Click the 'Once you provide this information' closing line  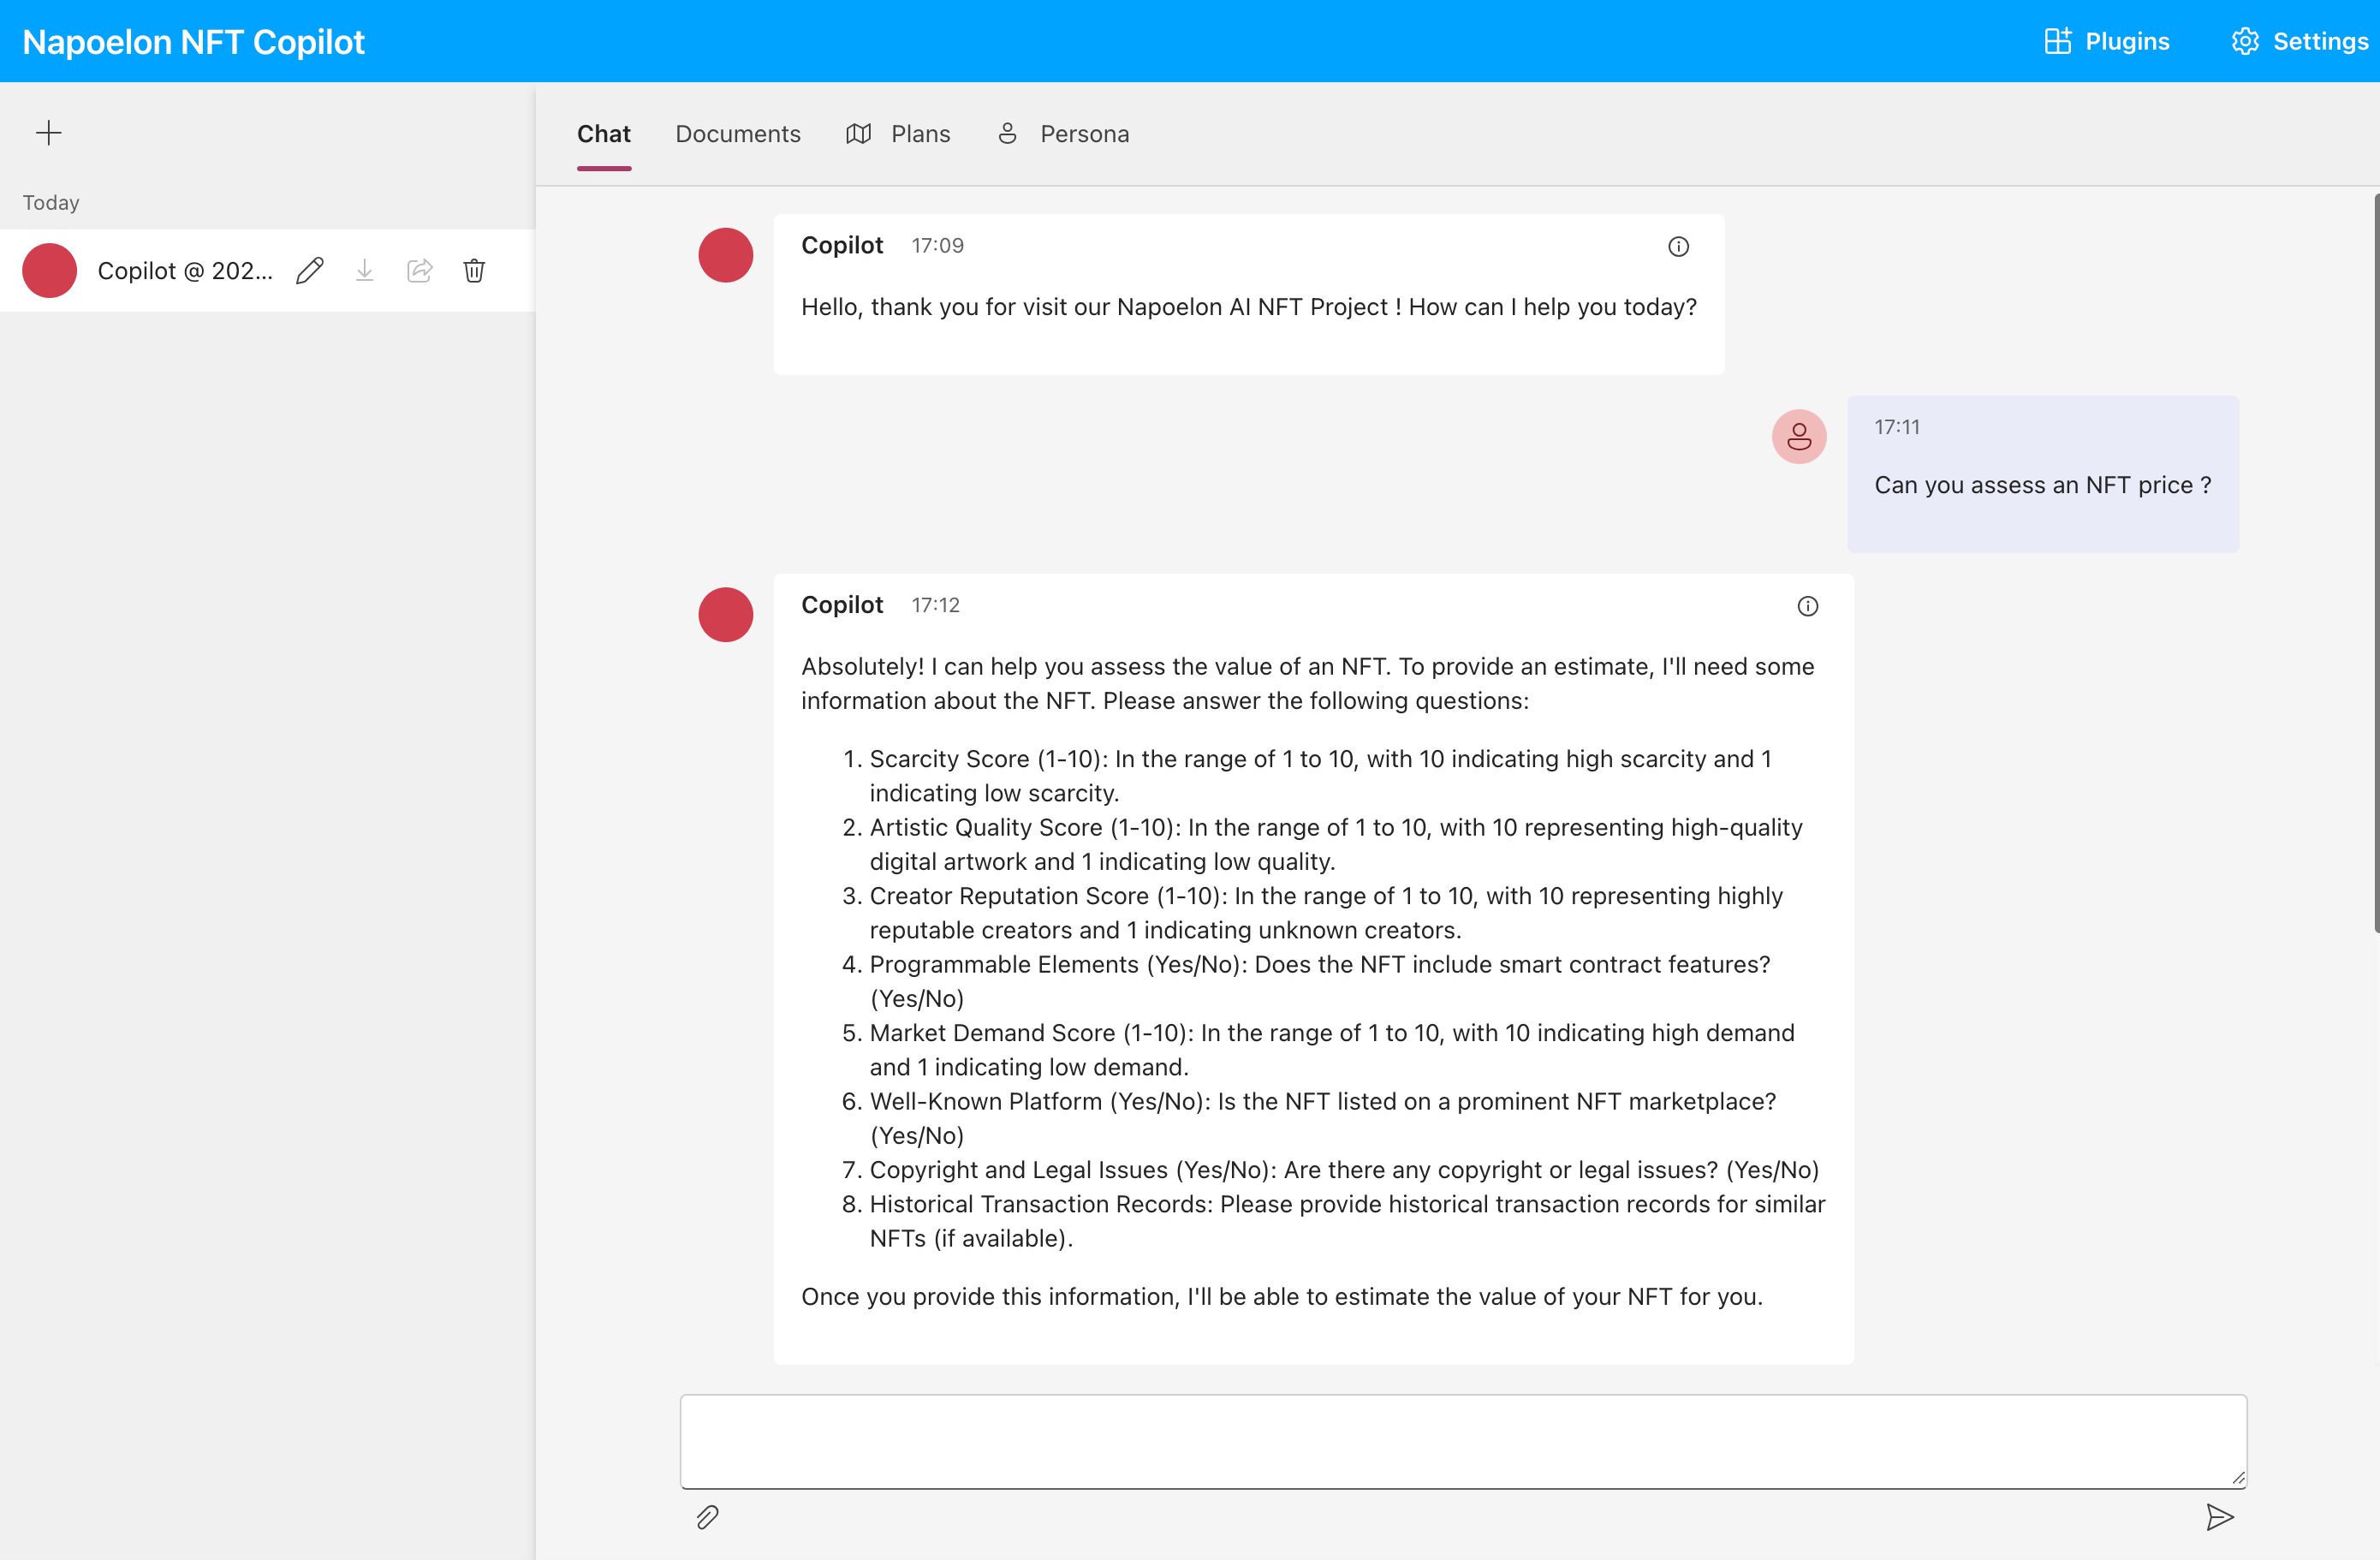(x=1282, y=1297)
